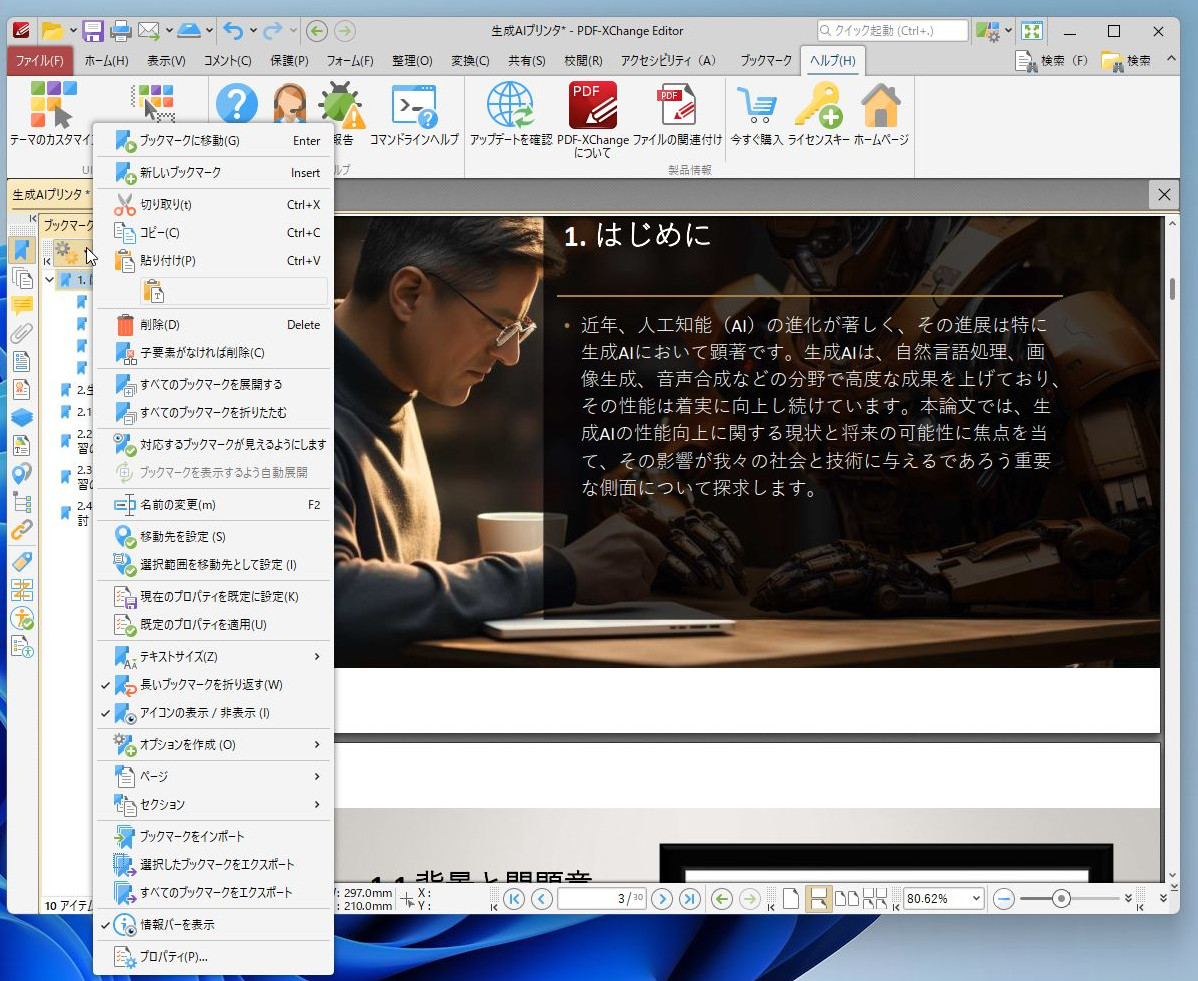Open PDF-XChangeについて
Screen dimensions: 1198x981
(x=593, y=119)
